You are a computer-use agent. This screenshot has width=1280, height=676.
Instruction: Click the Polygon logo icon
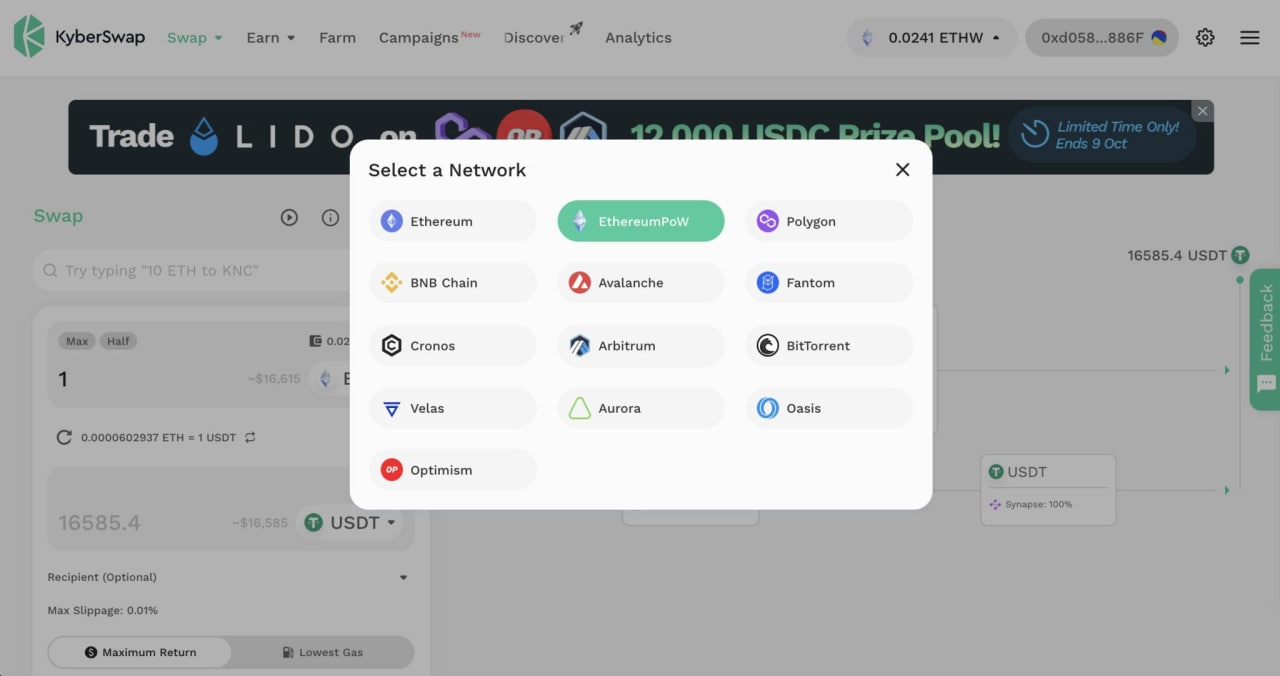(x=767, y=221)
